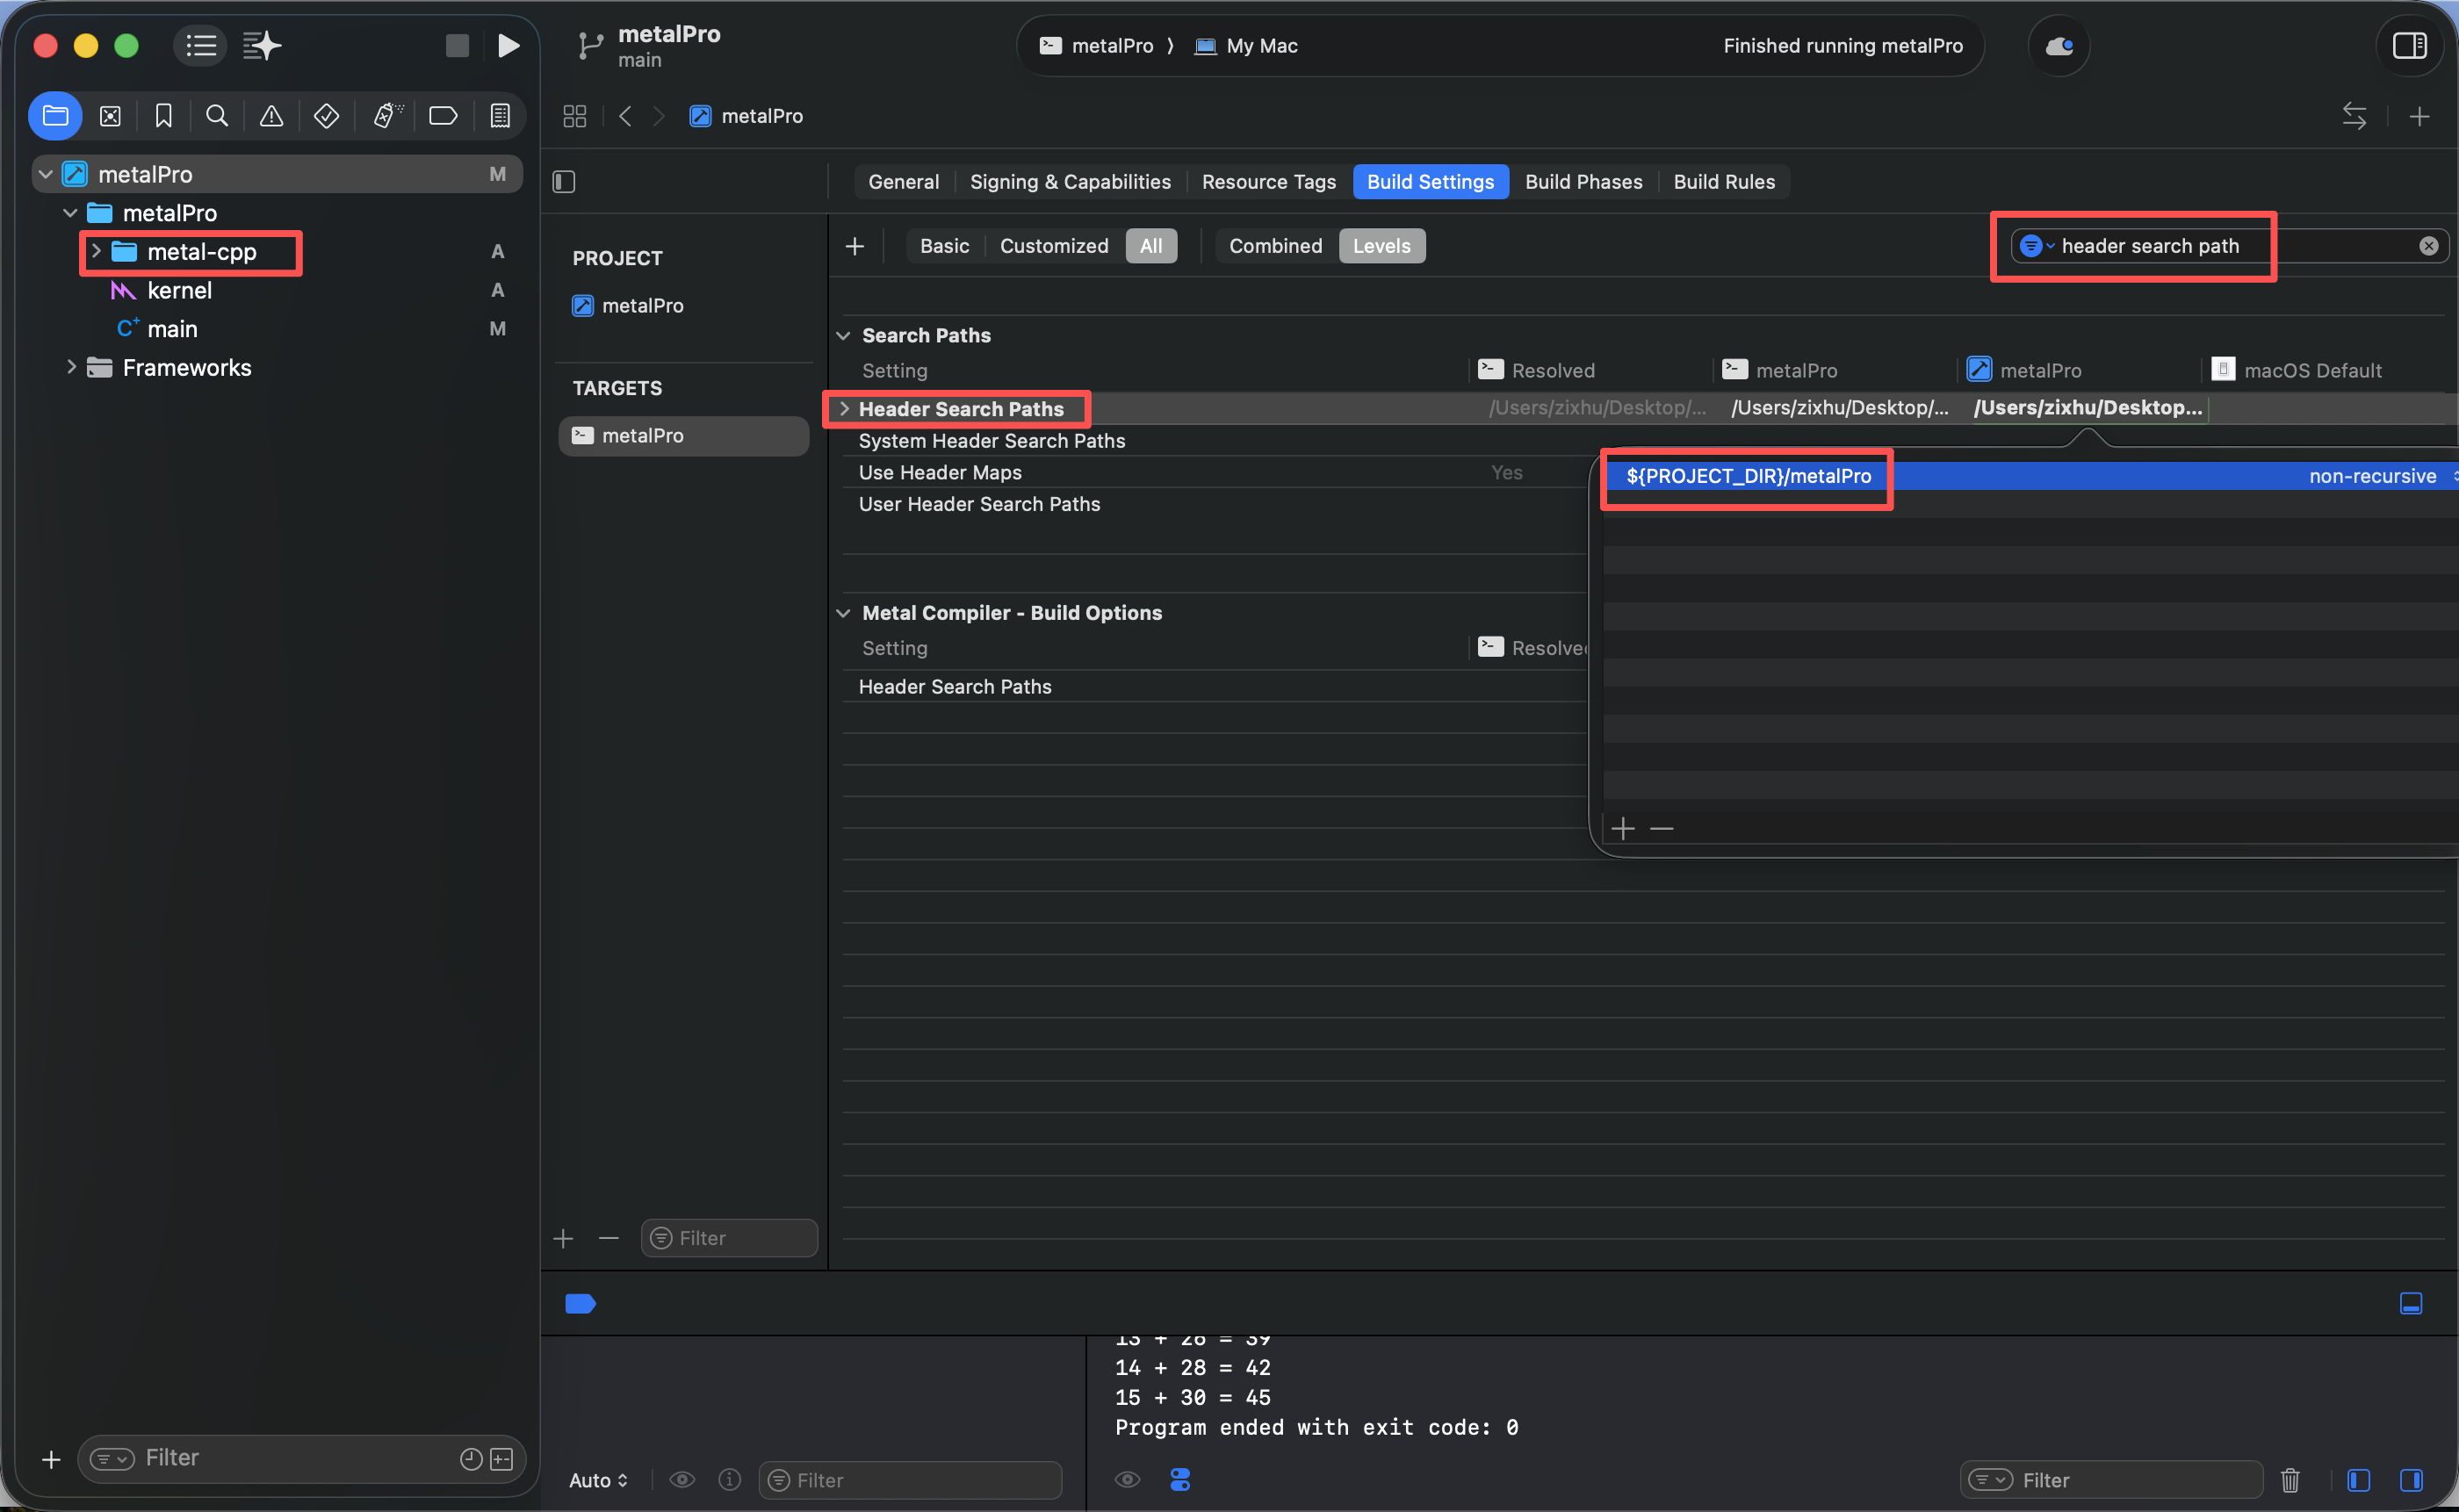Open the Signing & Capabilities tab

(1069, 182)
